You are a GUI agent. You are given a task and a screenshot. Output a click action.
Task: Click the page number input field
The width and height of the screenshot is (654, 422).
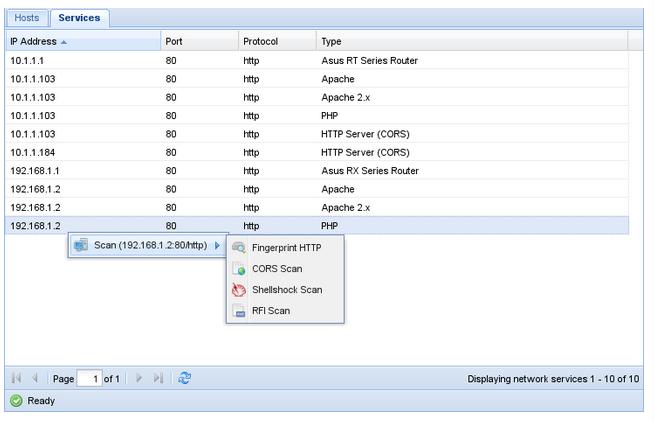[89, 378]
